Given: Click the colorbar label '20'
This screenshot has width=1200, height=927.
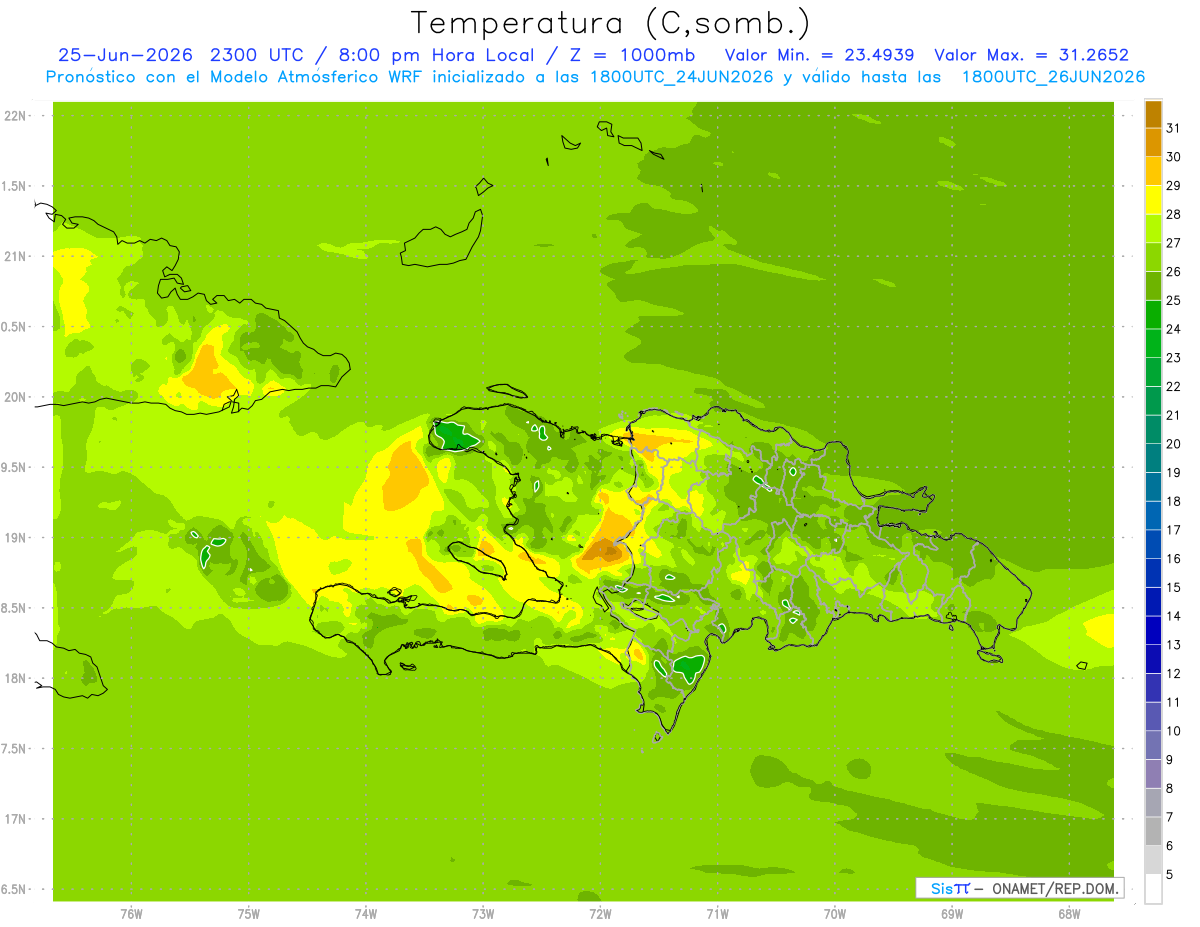Looking at the screenshot, I should coord(1174,444).
